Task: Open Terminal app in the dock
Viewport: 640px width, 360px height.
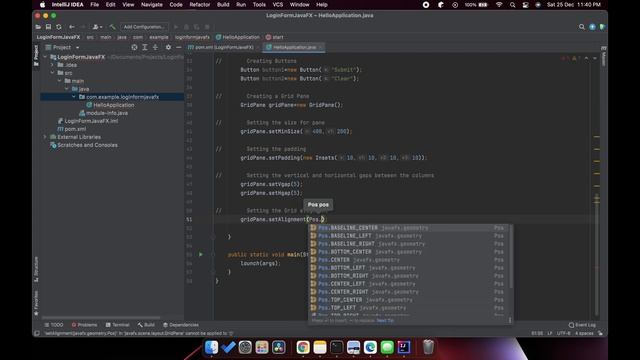Action: pos(337,347)
